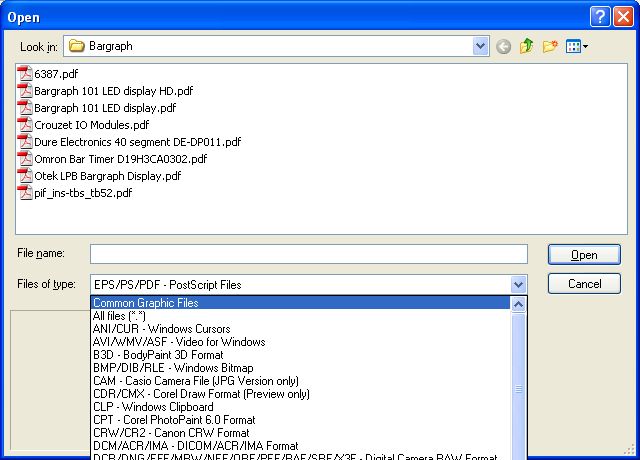
Task: Click icon of Otek LPB Bargraph Display.pdf
Action: (24, 176)
